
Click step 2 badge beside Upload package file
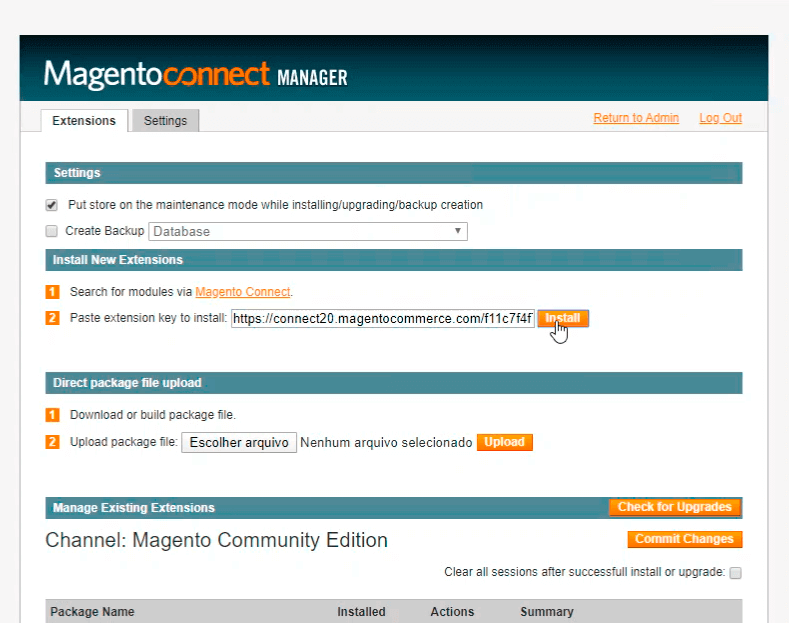tap(52, 442)
